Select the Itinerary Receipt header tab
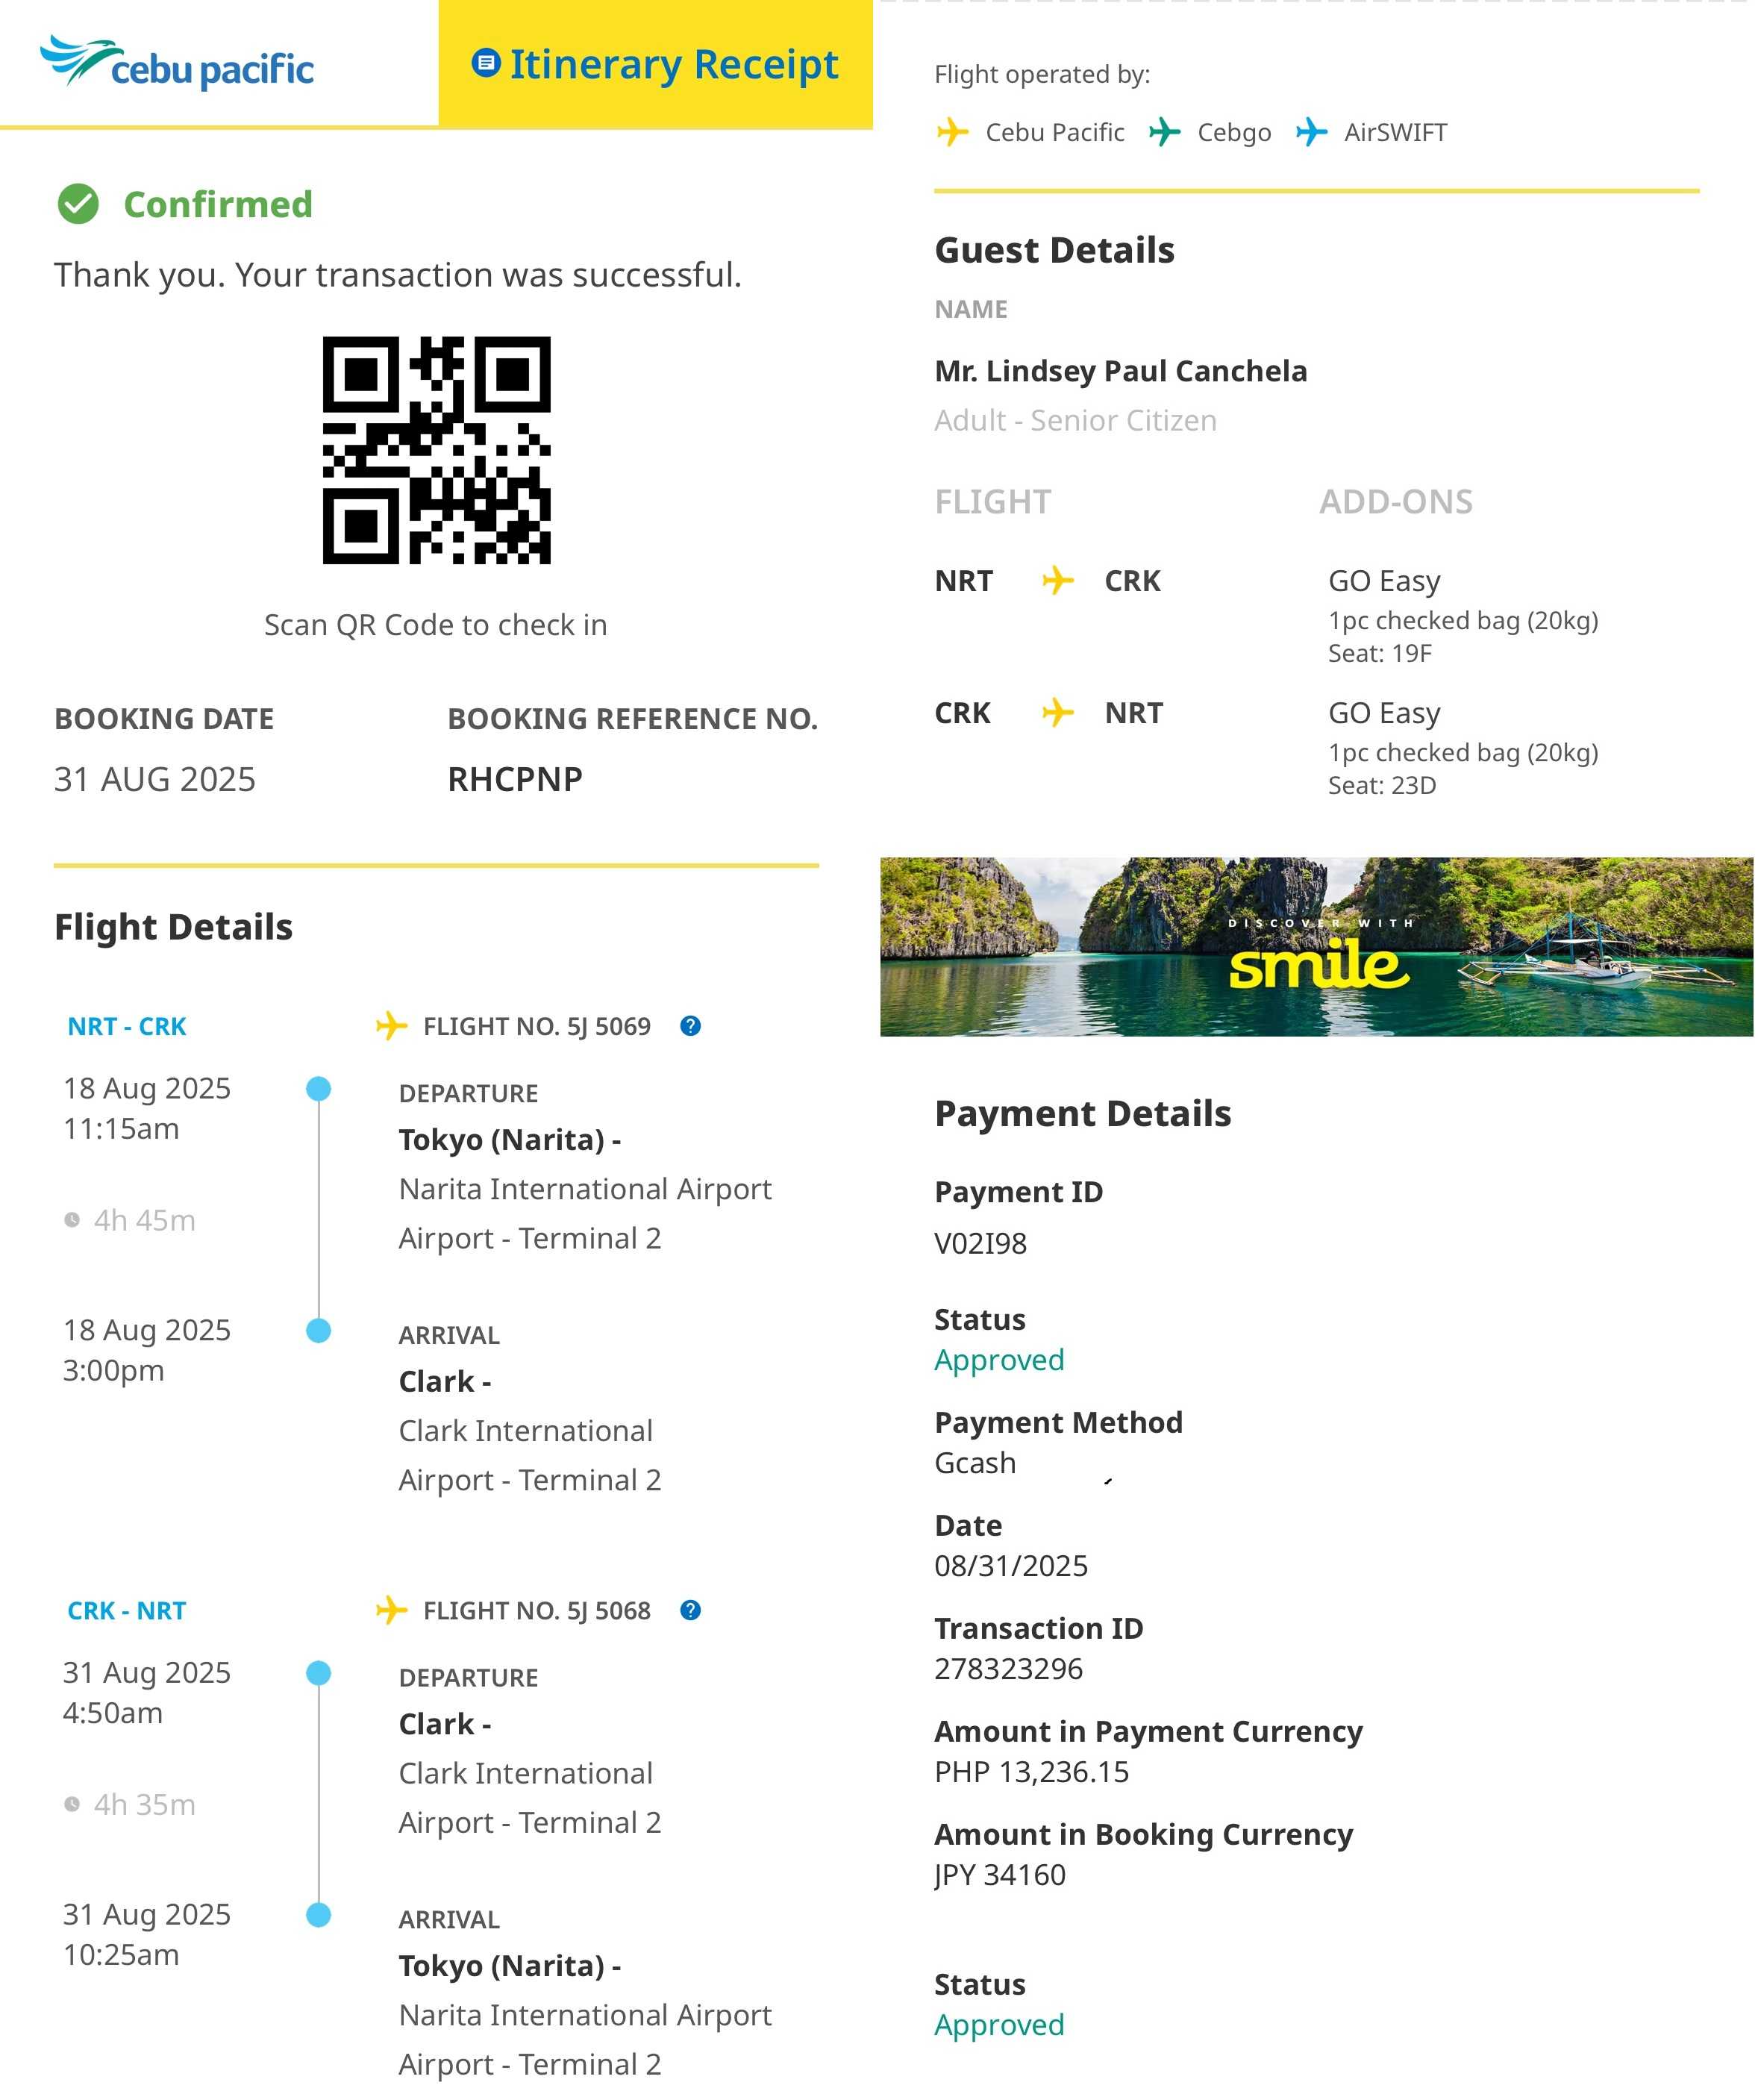The height and width of the screenshot is (2100, 1758). click(x=656, y=64)
